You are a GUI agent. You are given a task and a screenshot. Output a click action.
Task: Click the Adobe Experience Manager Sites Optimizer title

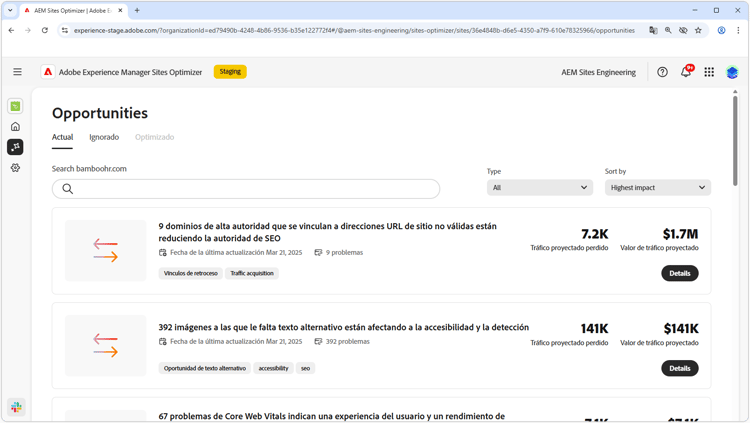(130, 72)
